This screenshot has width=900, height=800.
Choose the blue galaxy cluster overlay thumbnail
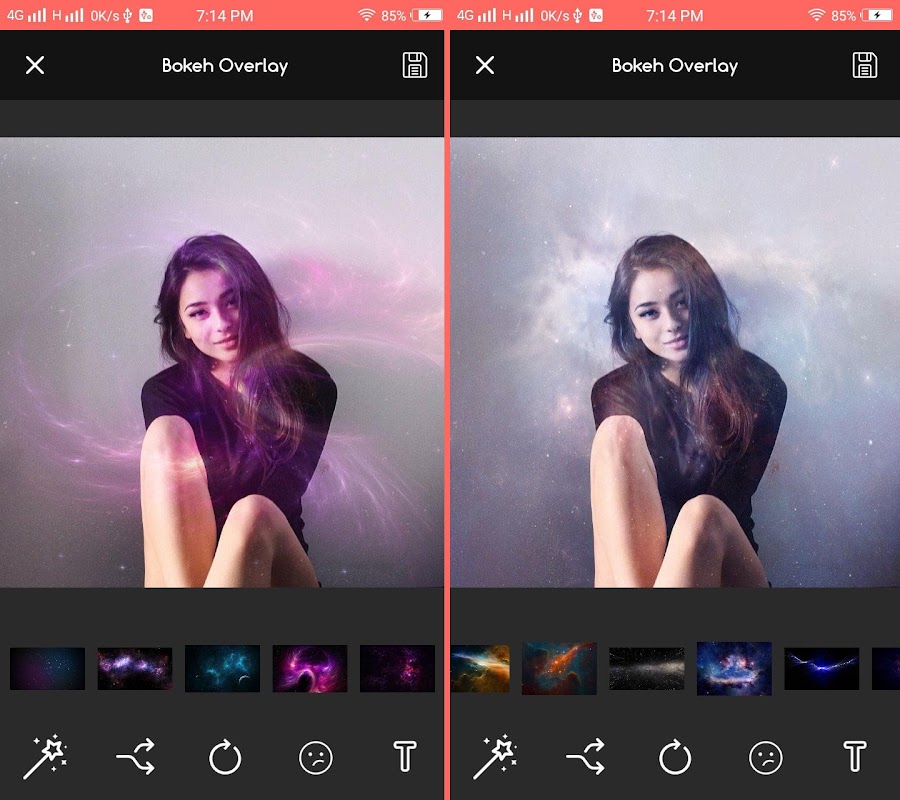click(734, 669)
